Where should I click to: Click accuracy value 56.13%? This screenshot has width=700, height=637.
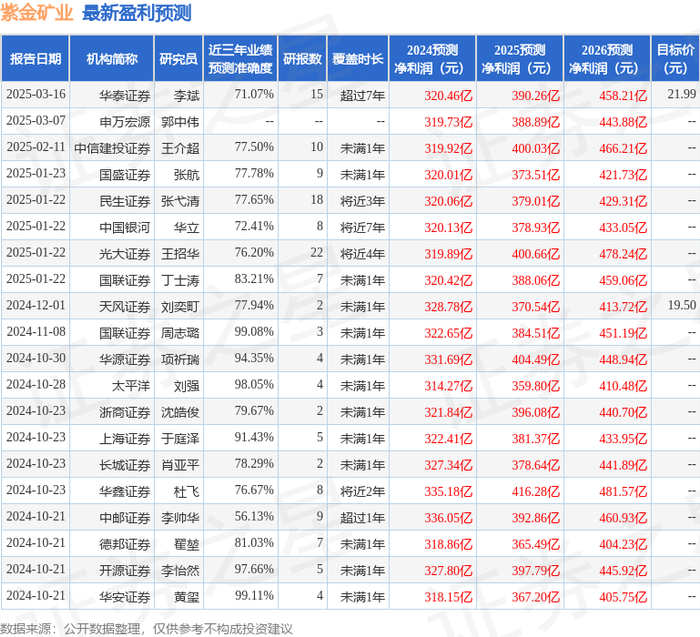[x=254, y=516]
